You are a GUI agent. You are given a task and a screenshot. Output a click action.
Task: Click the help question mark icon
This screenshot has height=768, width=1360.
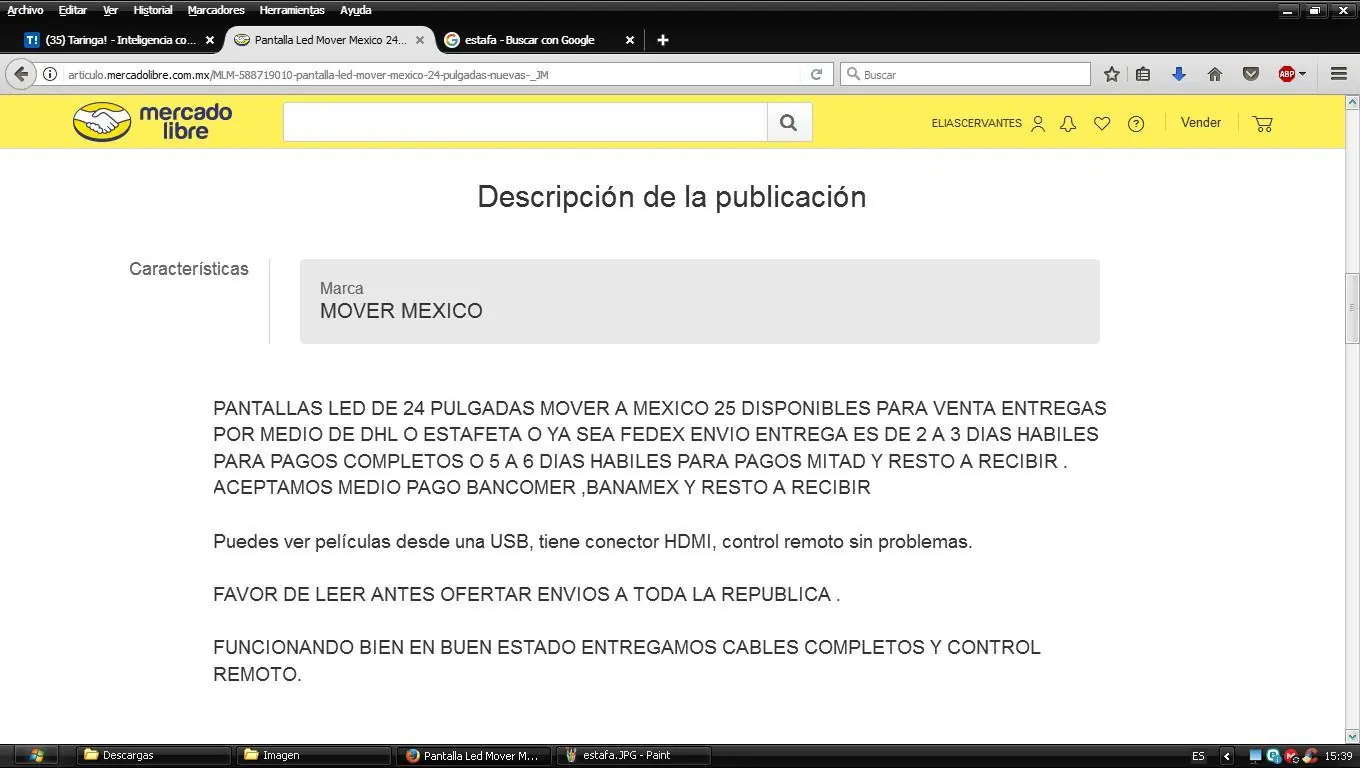coord(1136,123)
